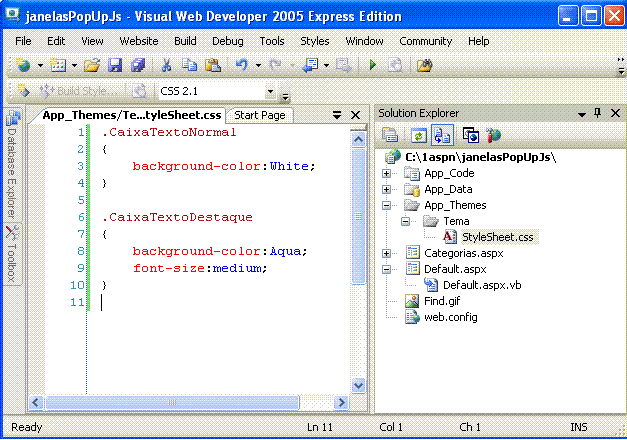Viewport: 627px width, 440px height.
Task: Select the Categorias.aspx file
Action: coord(463,253)
